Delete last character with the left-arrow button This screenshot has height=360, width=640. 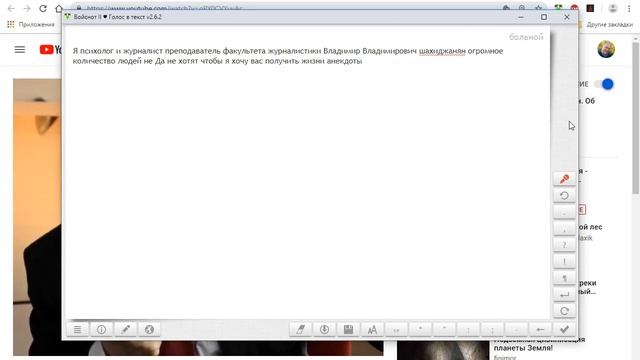click(x=540, y=329)
